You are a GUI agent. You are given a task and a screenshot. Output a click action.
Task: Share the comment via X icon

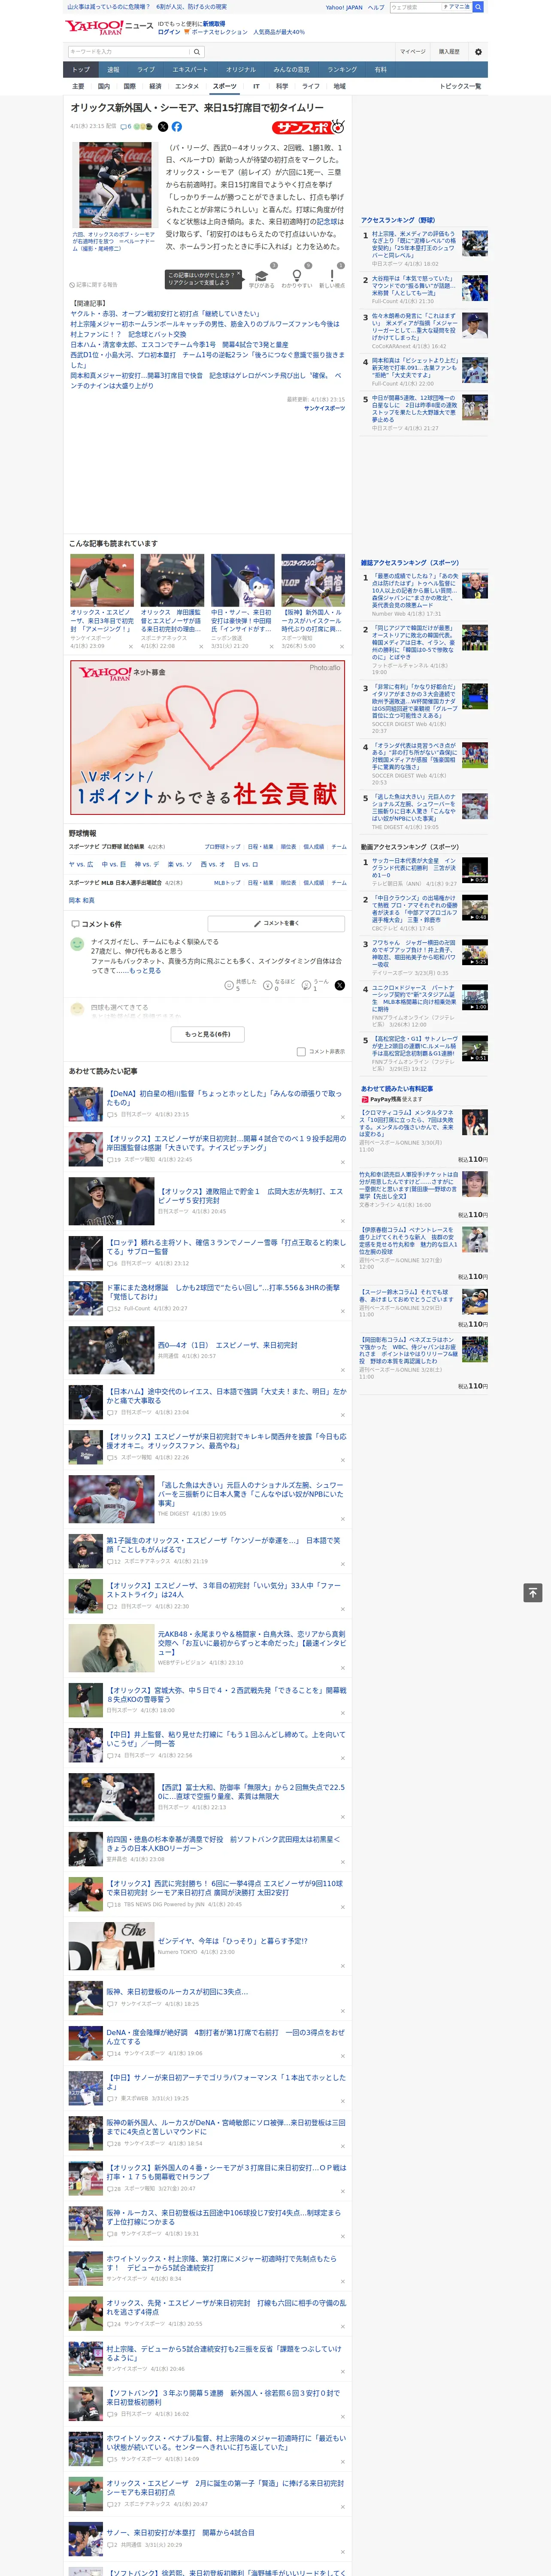coord(340,985)
